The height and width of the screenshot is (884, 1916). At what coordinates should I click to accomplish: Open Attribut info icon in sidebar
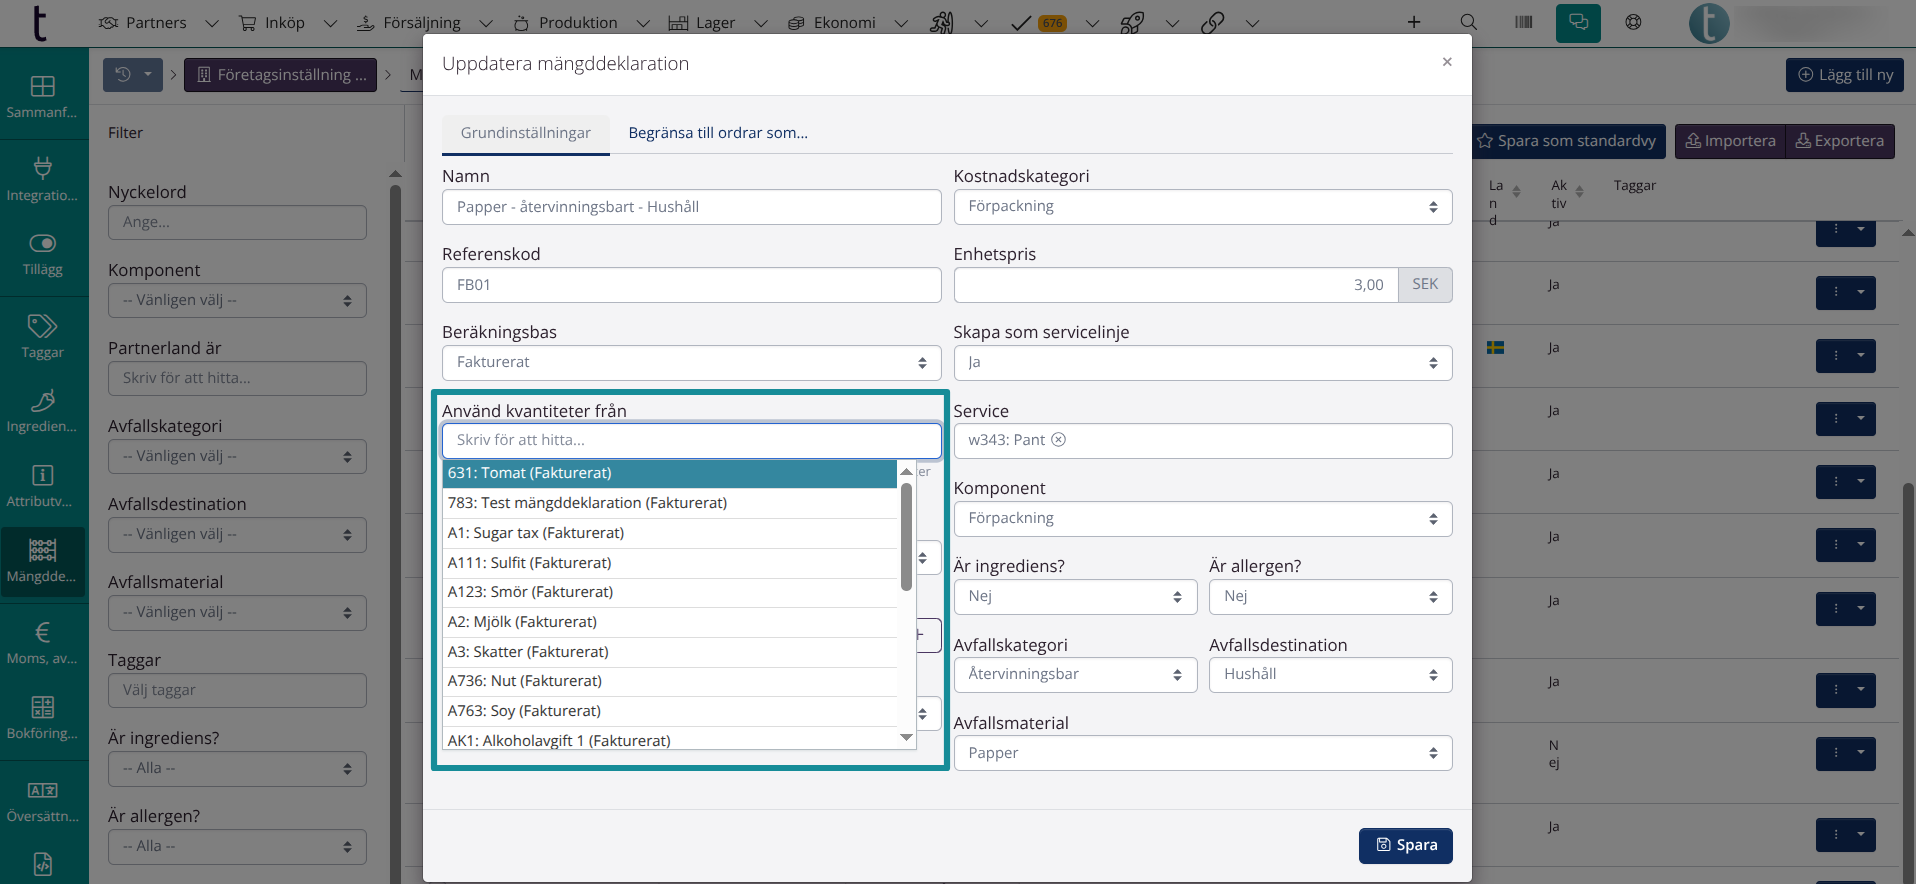coord(42,486)
